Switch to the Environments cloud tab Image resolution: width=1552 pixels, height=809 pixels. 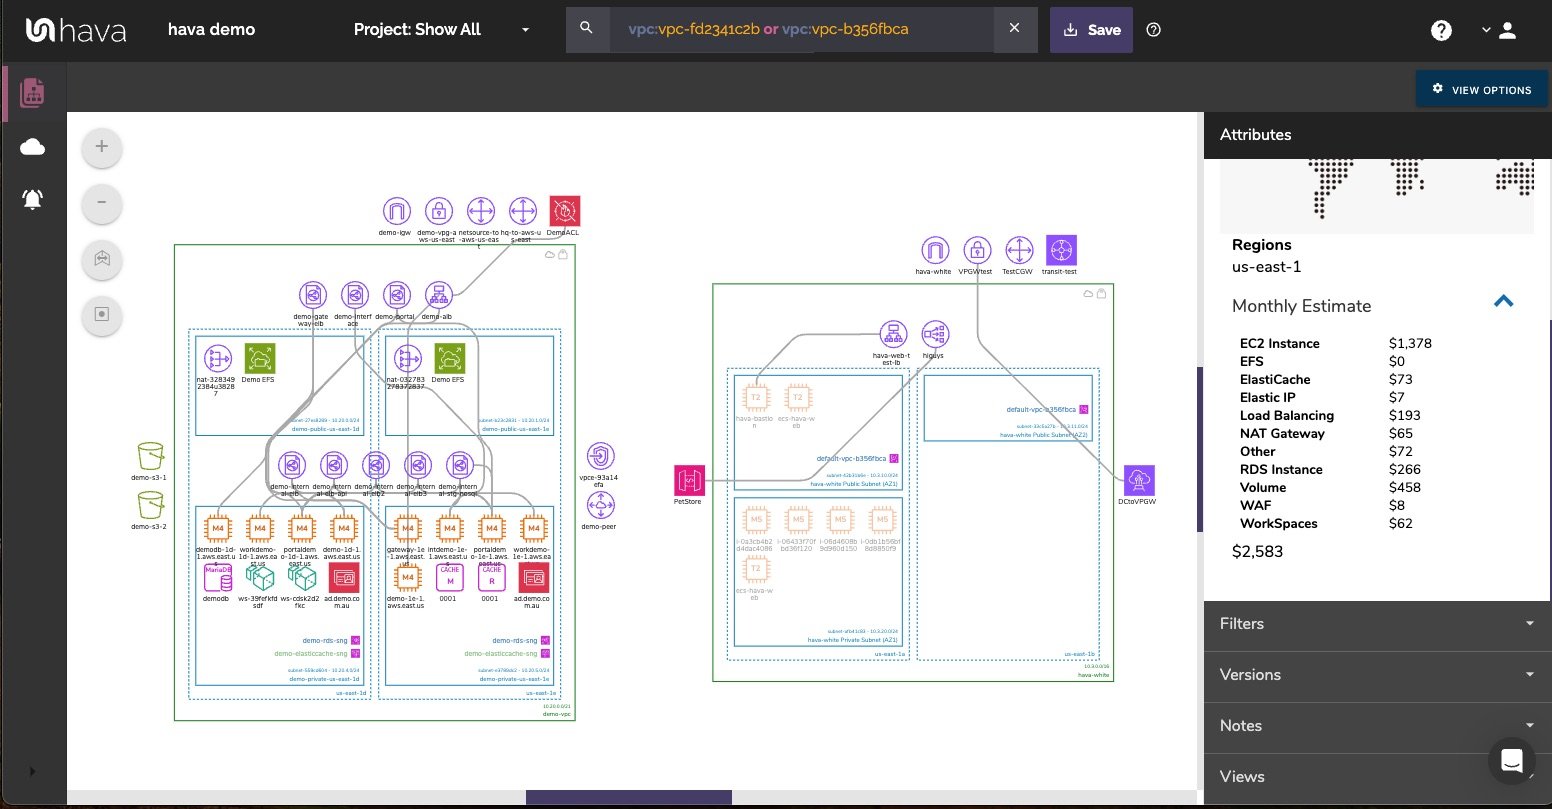point(32,147)
